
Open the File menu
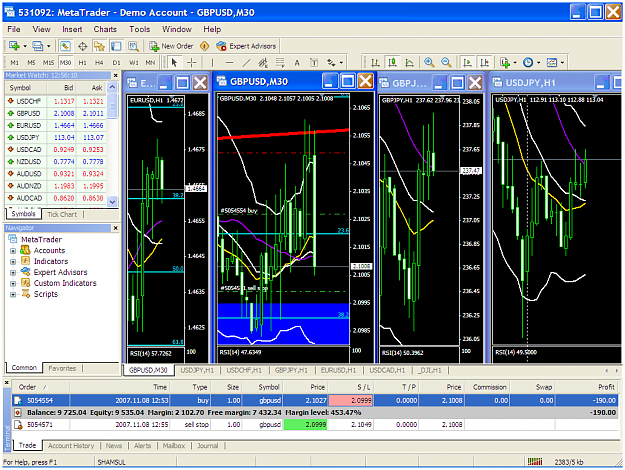pos(14,29)
